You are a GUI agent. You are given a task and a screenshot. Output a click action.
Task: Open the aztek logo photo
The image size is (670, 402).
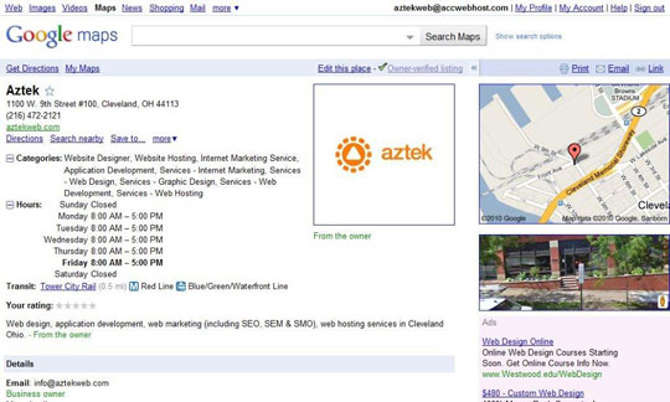click(384, 154)
